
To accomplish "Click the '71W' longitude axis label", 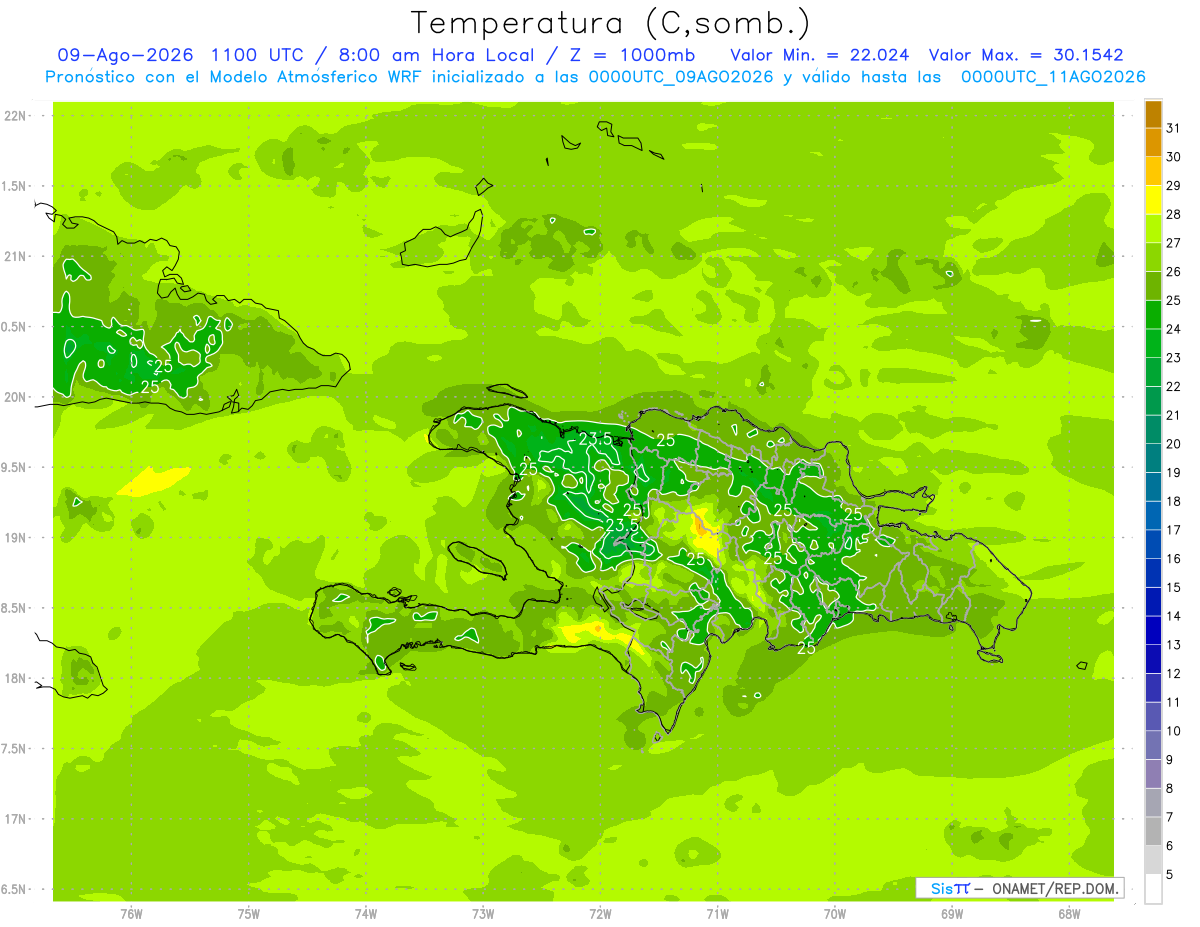I will click(717, 913).
